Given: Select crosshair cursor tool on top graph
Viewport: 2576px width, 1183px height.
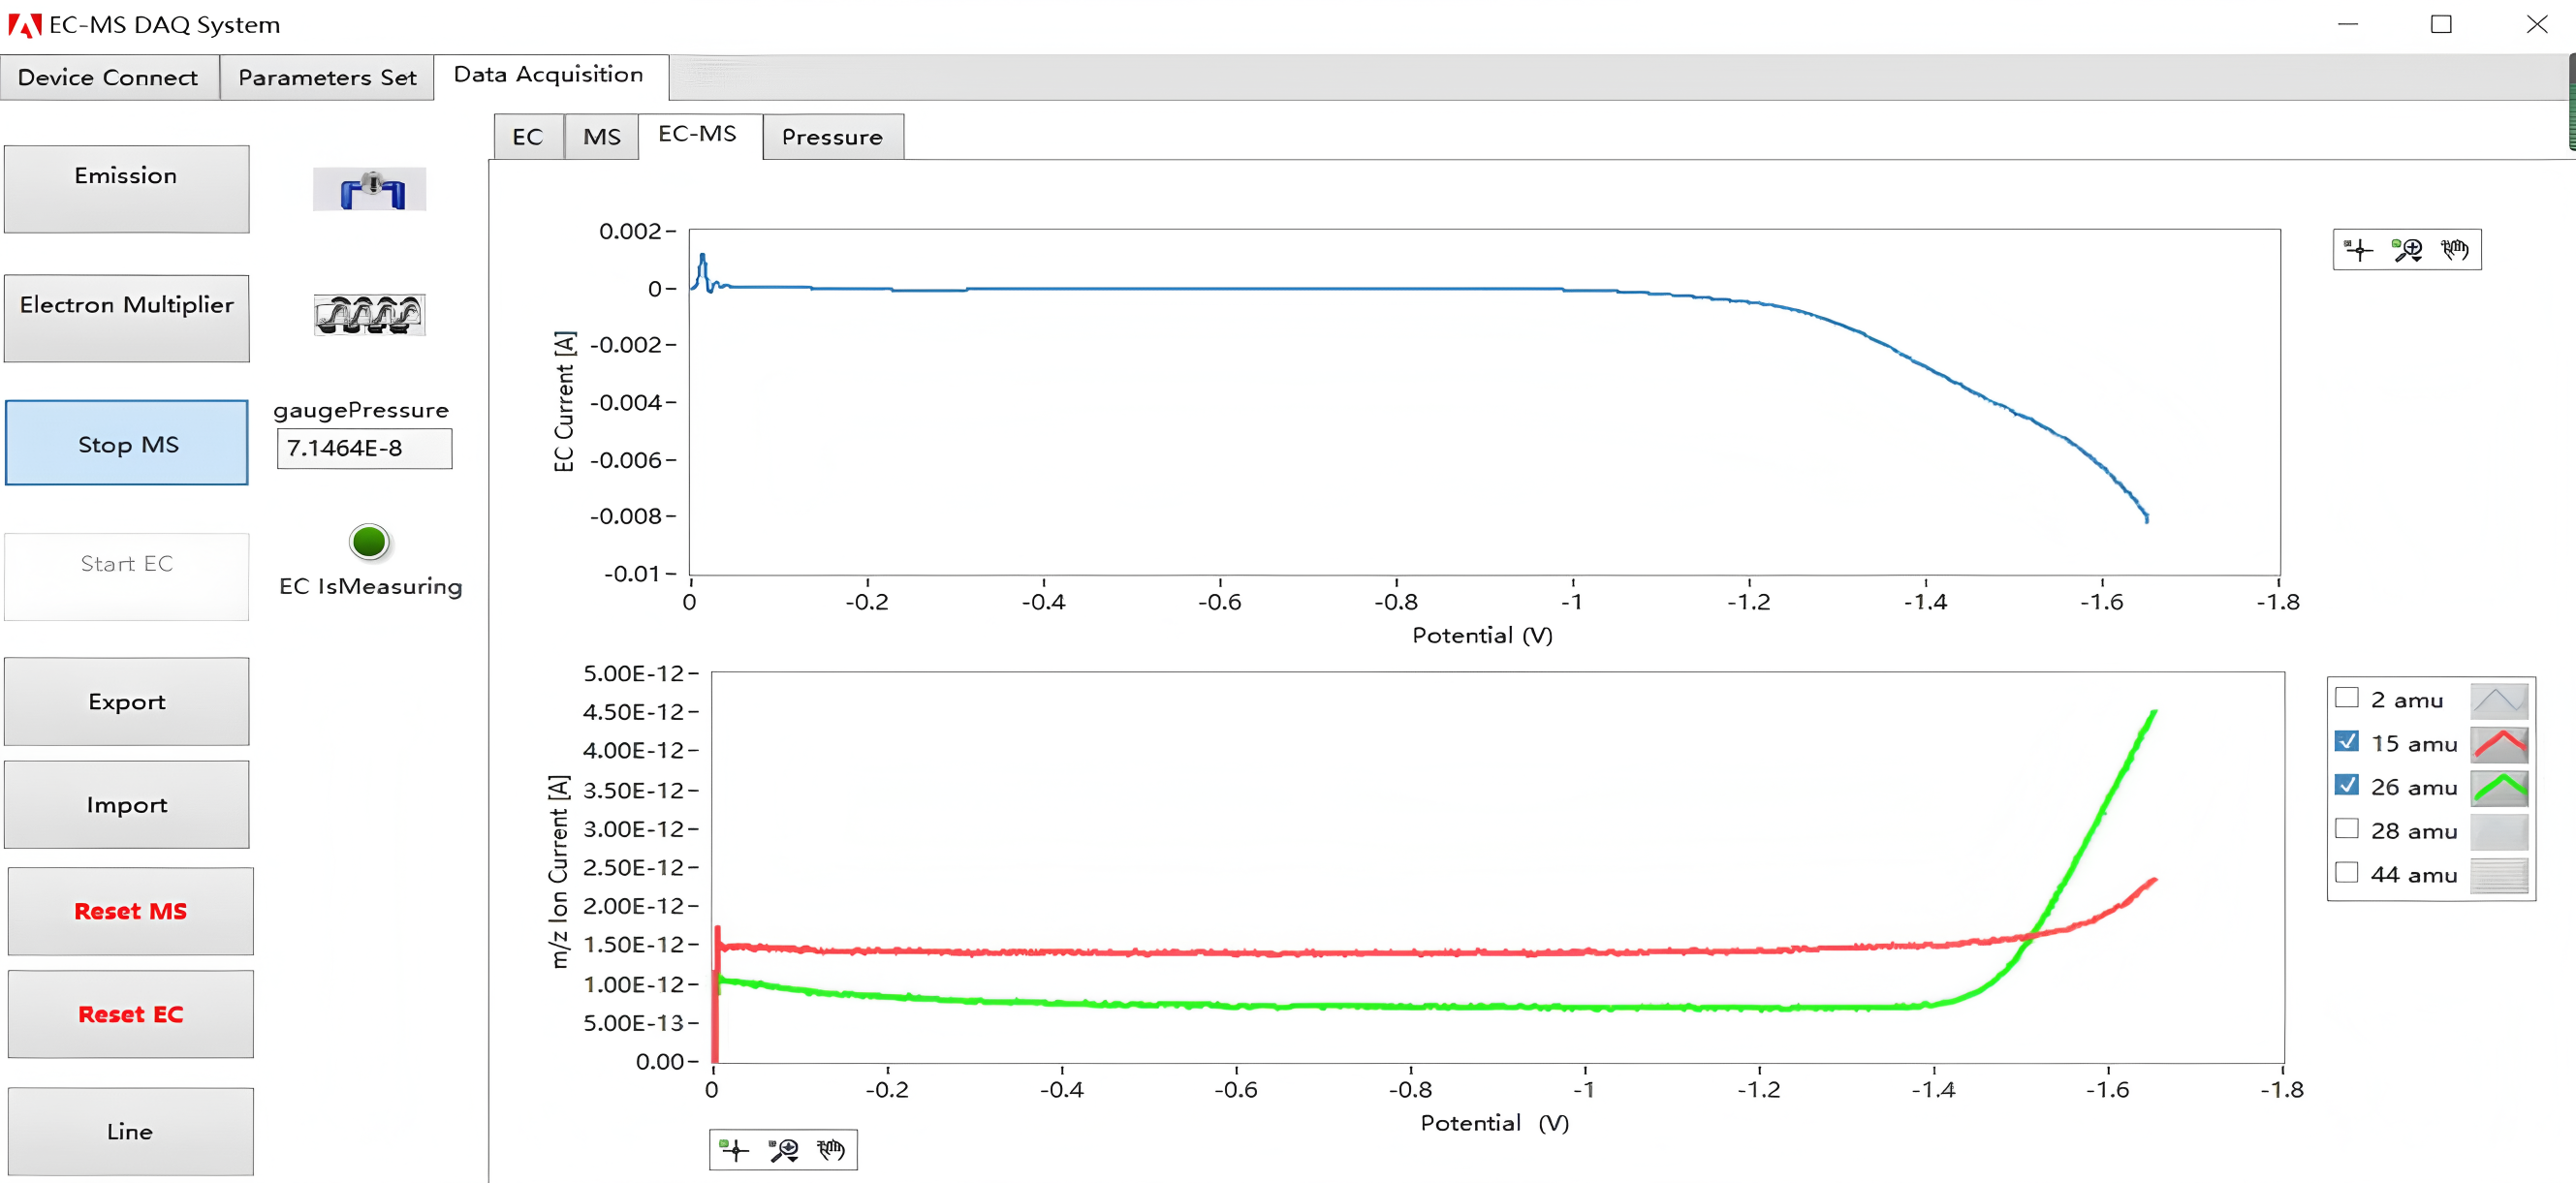Looking at the screenshot, I should [2359, 250].
